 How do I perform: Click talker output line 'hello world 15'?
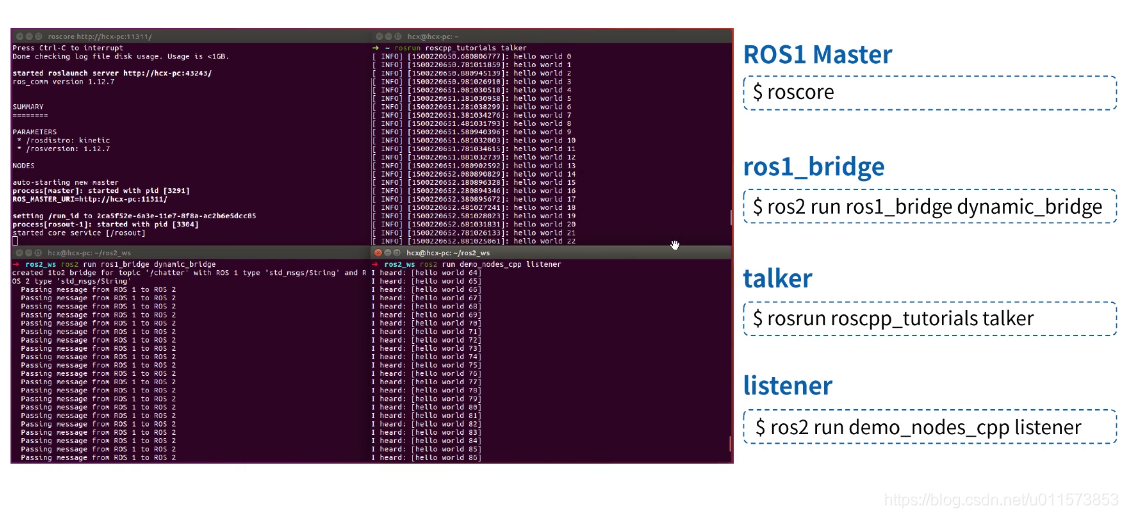coord(474,182)
